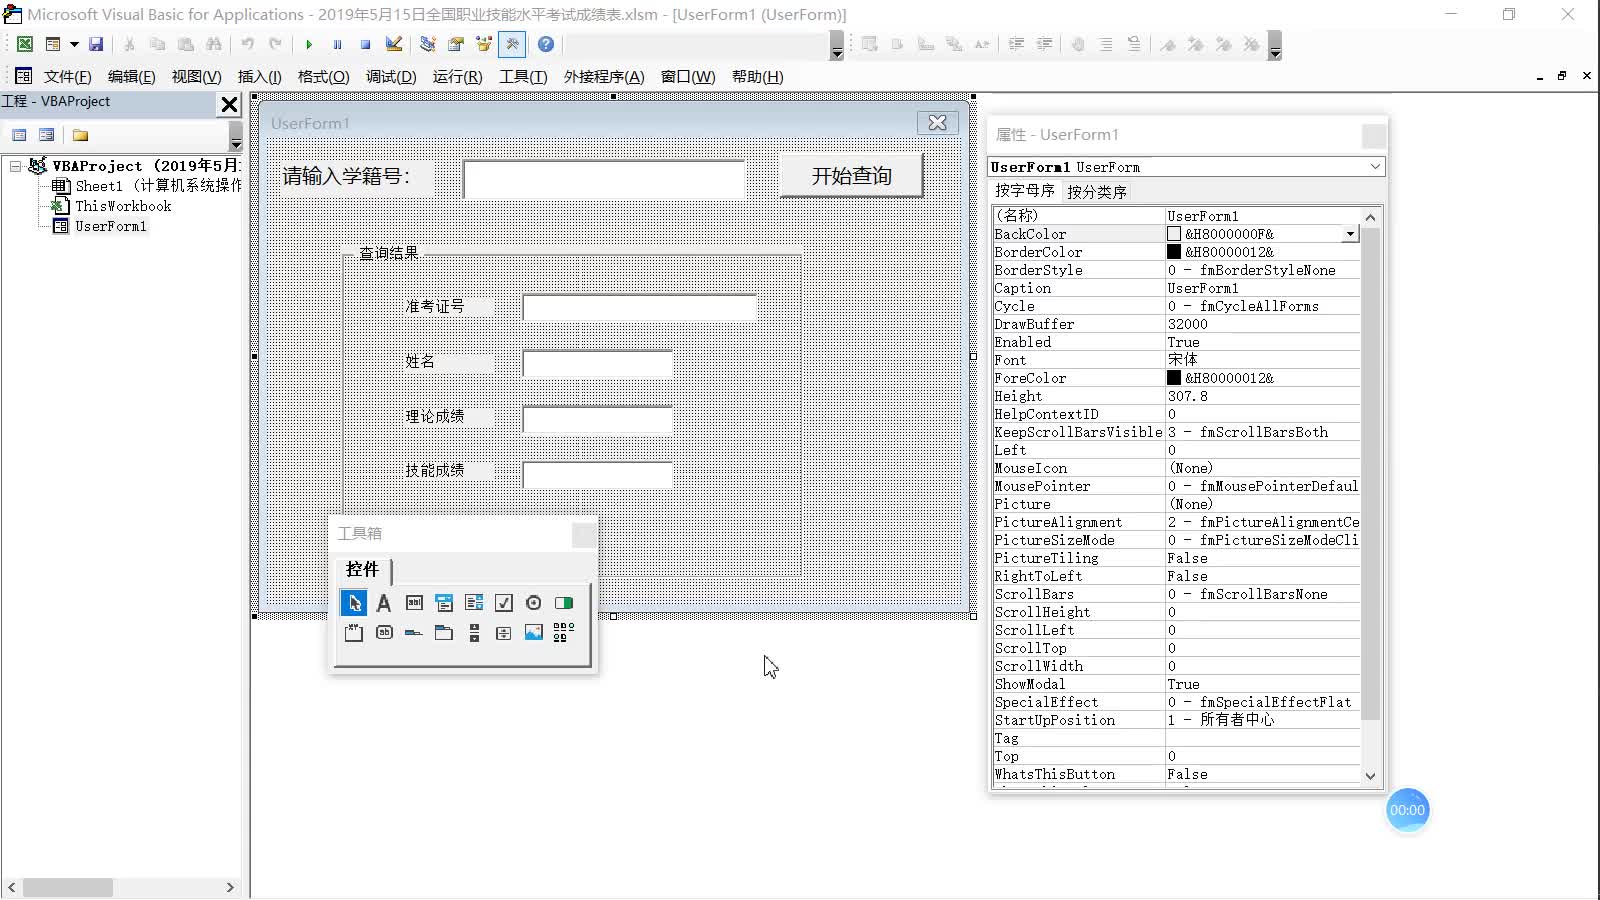Open the 运行(R) menu

(x=457, y=77)
